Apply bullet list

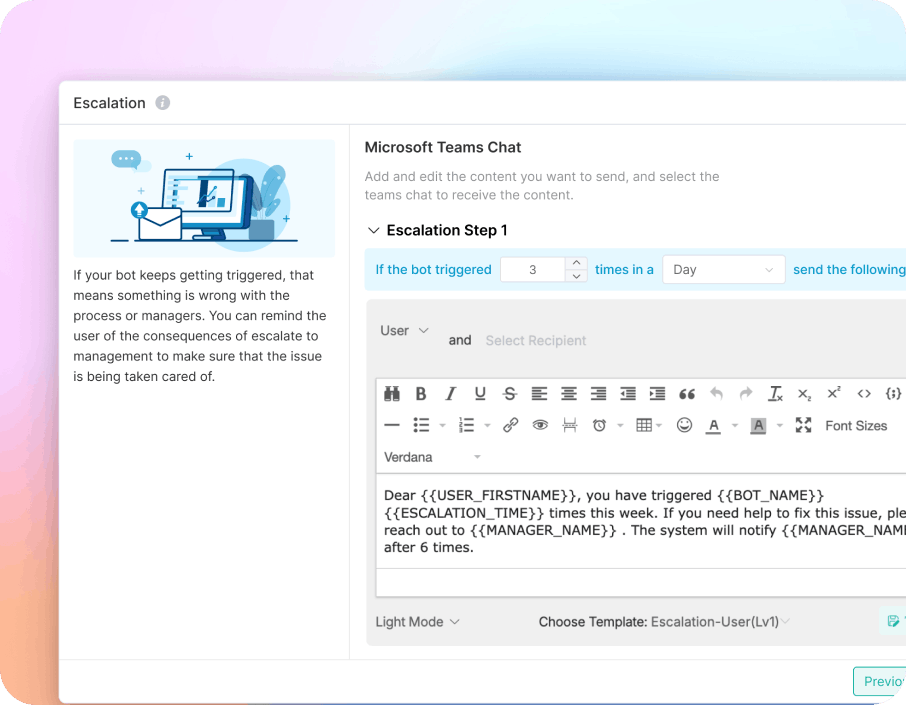pyautogui.click(x=421, y=425)
